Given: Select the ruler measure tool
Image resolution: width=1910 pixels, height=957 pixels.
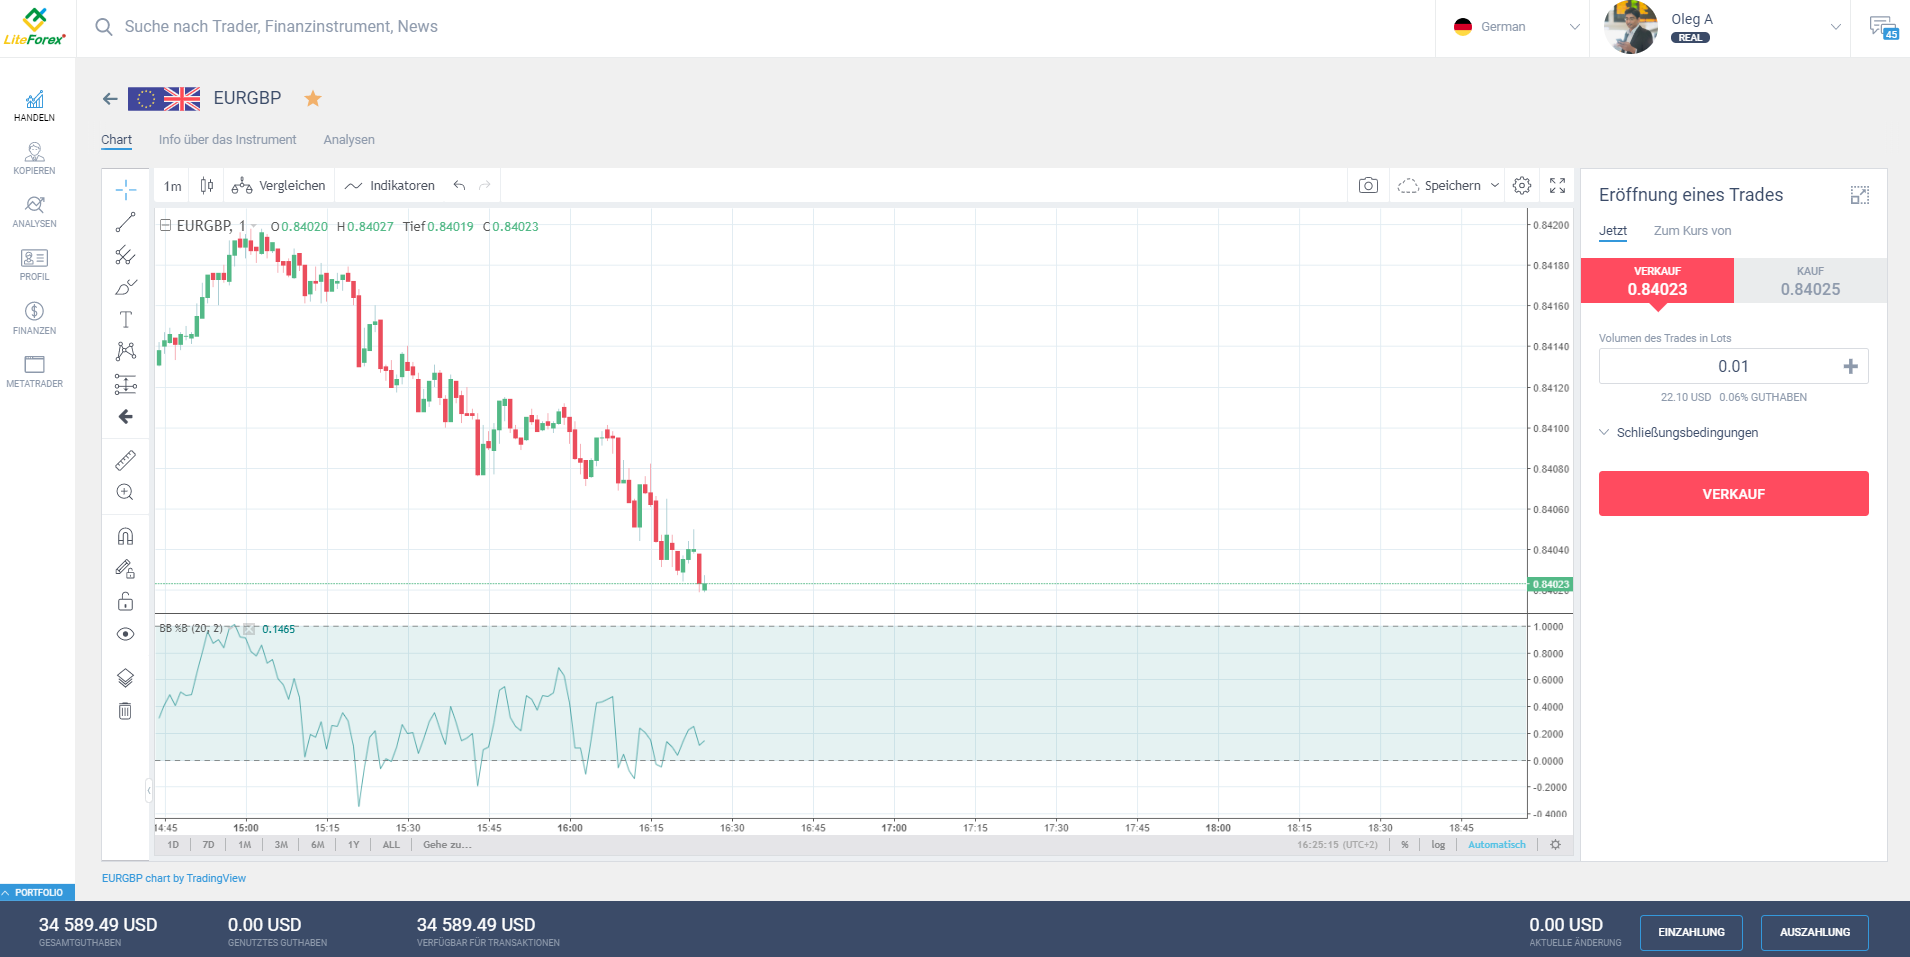Looking at the screenshot, I should point(125,459).
